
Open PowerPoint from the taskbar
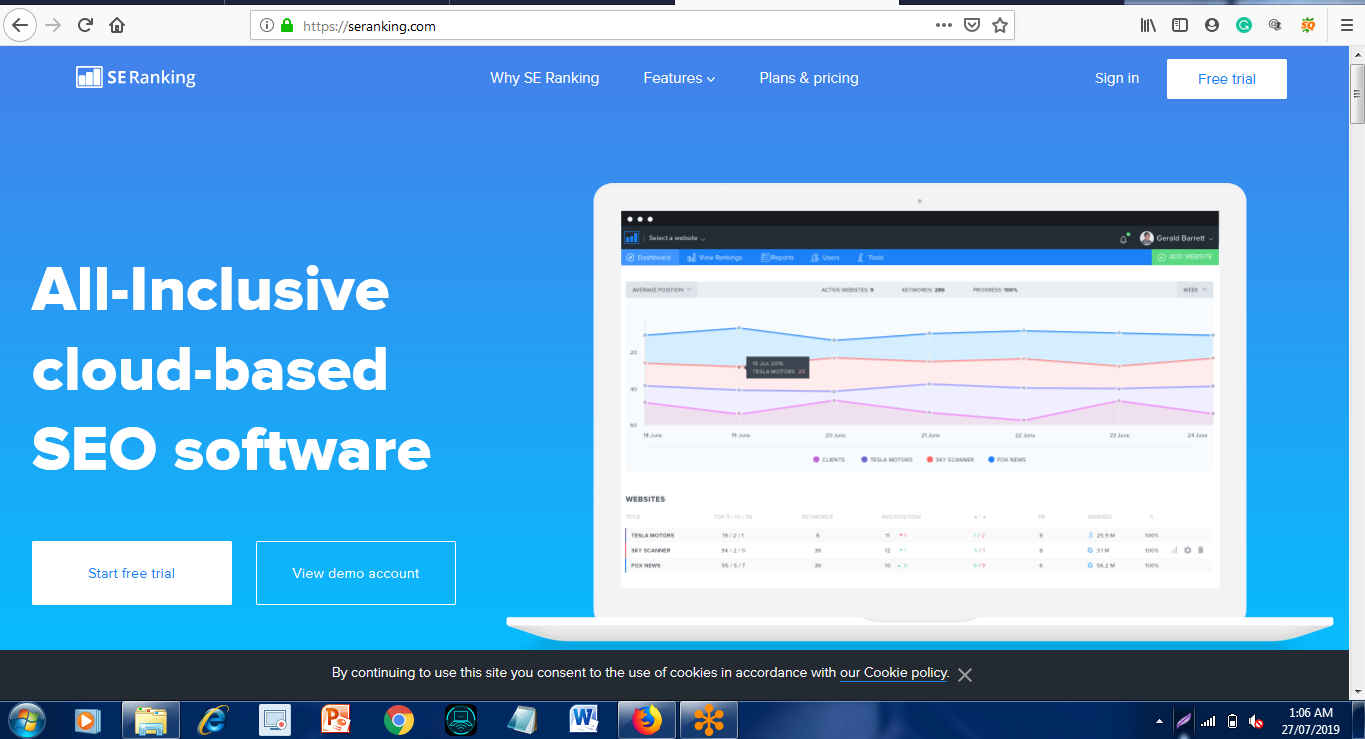[x=337, y=720]
